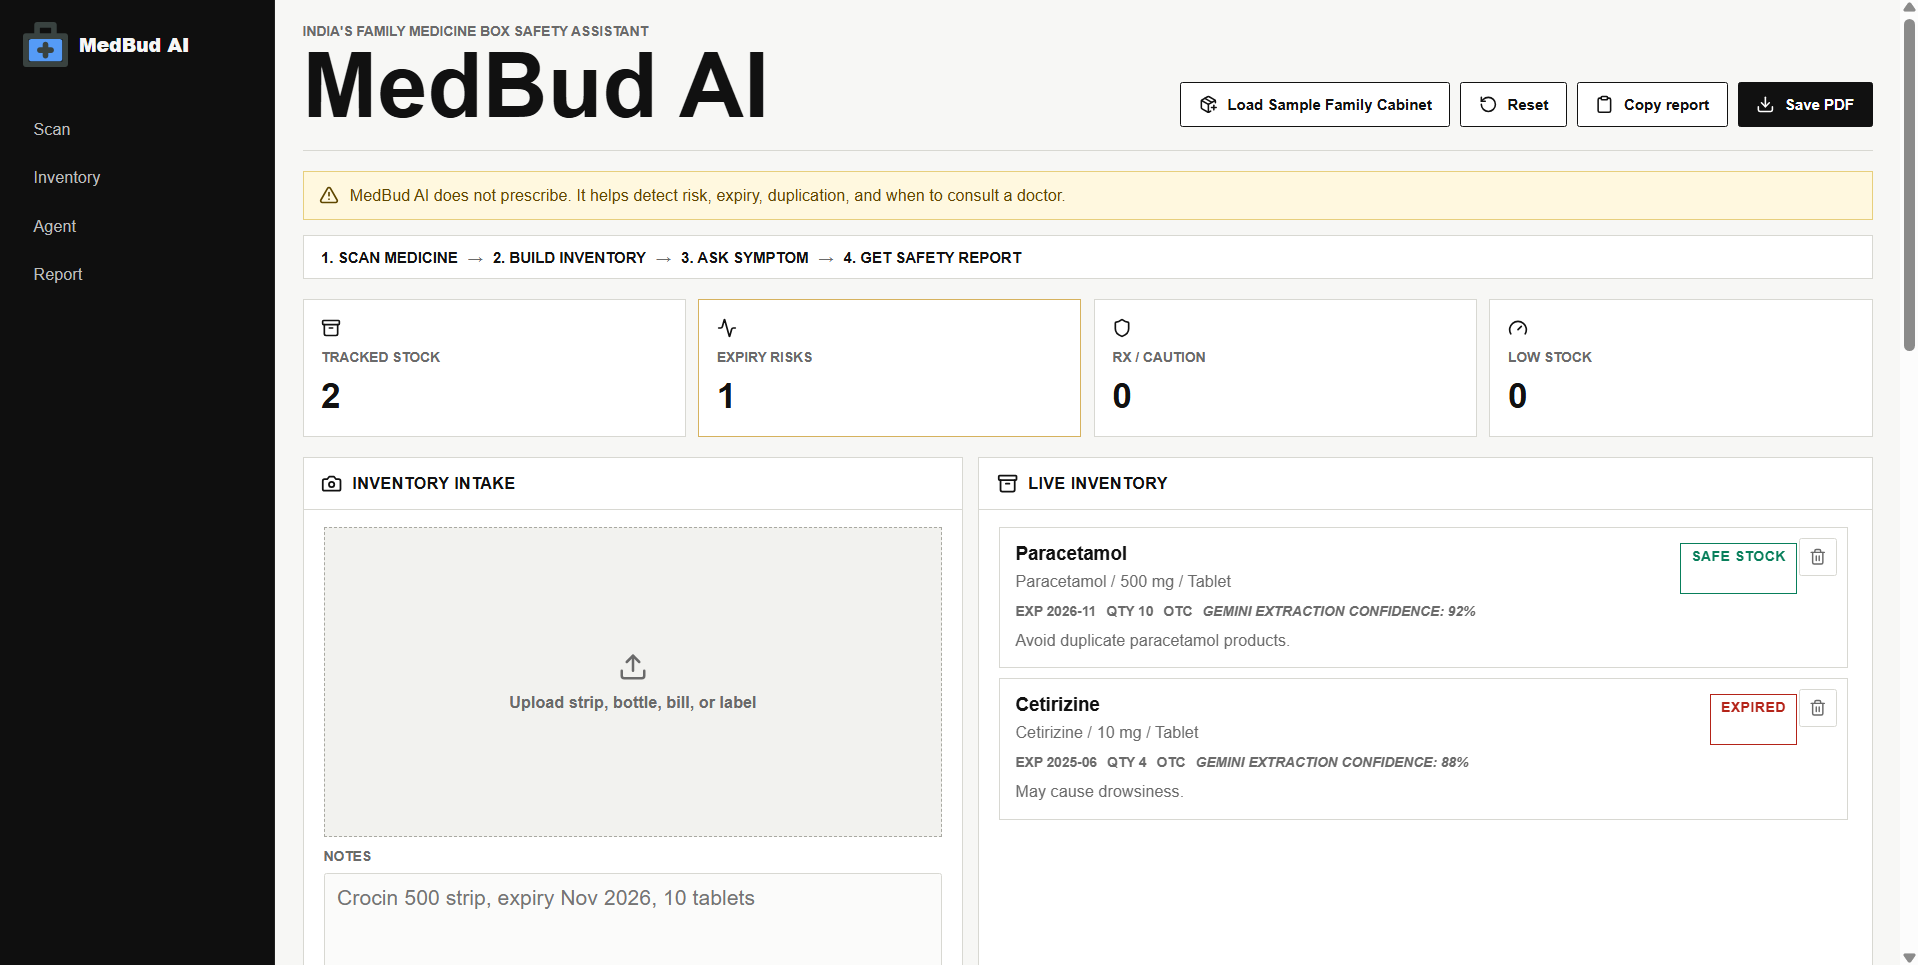Viewport: 1918px width, 965px height.
Task: Click the '4. GET SAFETY REPORT' step label
Action: pyautogui.click(x=932, y=258)
